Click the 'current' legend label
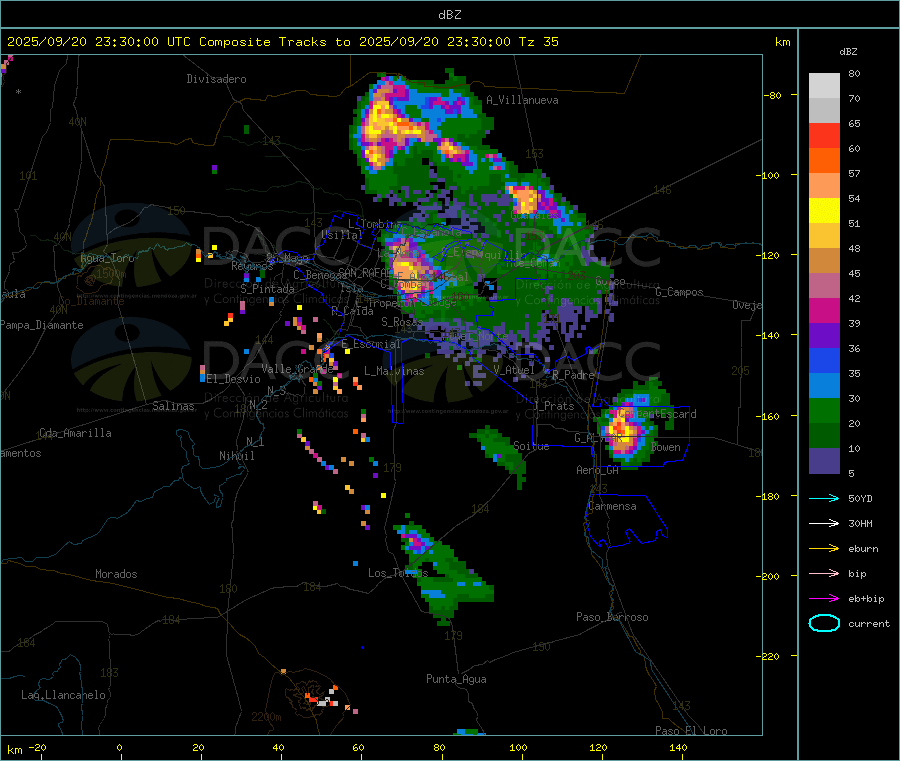This screenshot has height=761, width=900. coord(869,624)
